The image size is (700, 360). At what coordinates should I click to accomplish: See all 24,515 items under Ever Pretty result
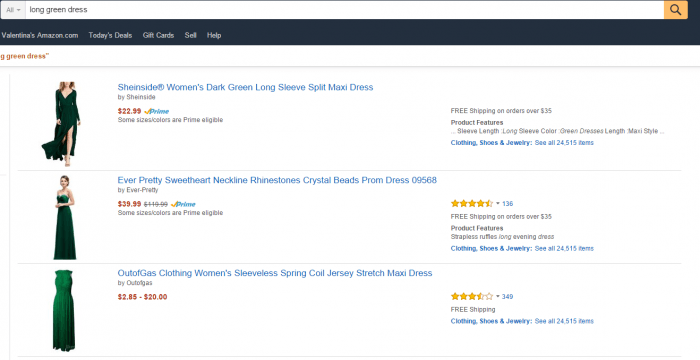(564, 248)
